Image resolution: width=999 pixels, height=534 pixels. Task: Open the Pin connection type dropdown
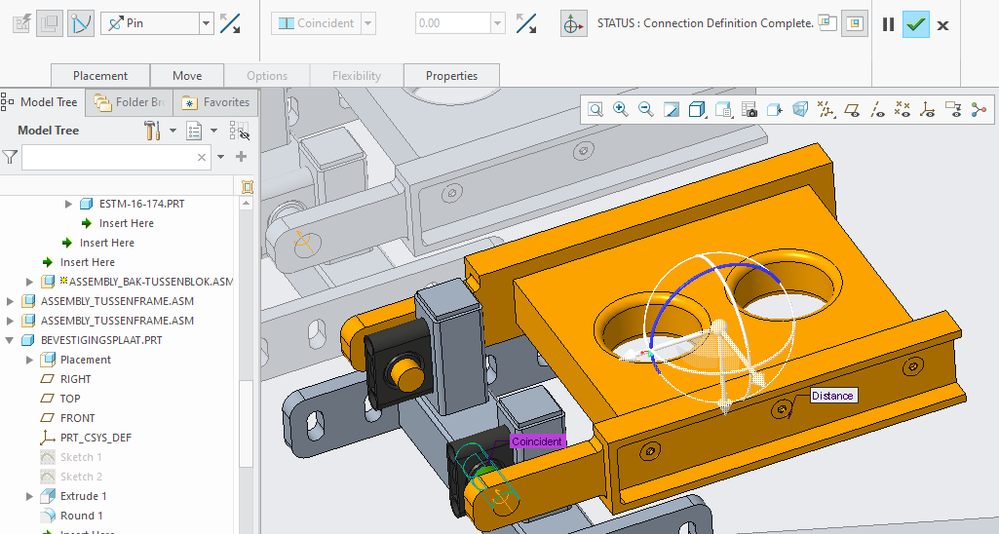coord(206,23)
